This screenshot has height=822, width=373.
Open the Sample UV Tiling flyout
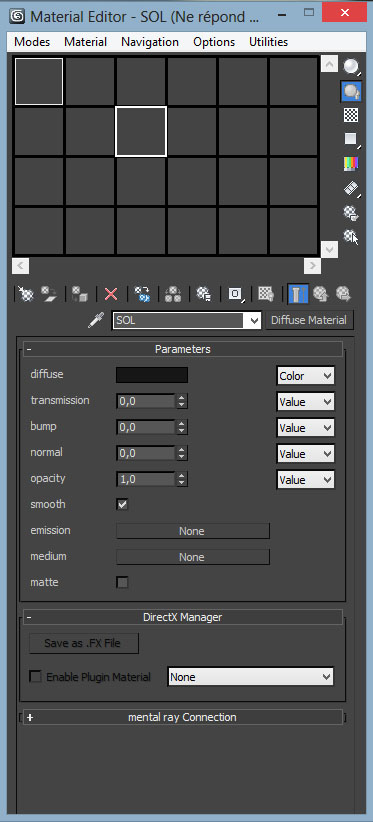tap(351, 139)
